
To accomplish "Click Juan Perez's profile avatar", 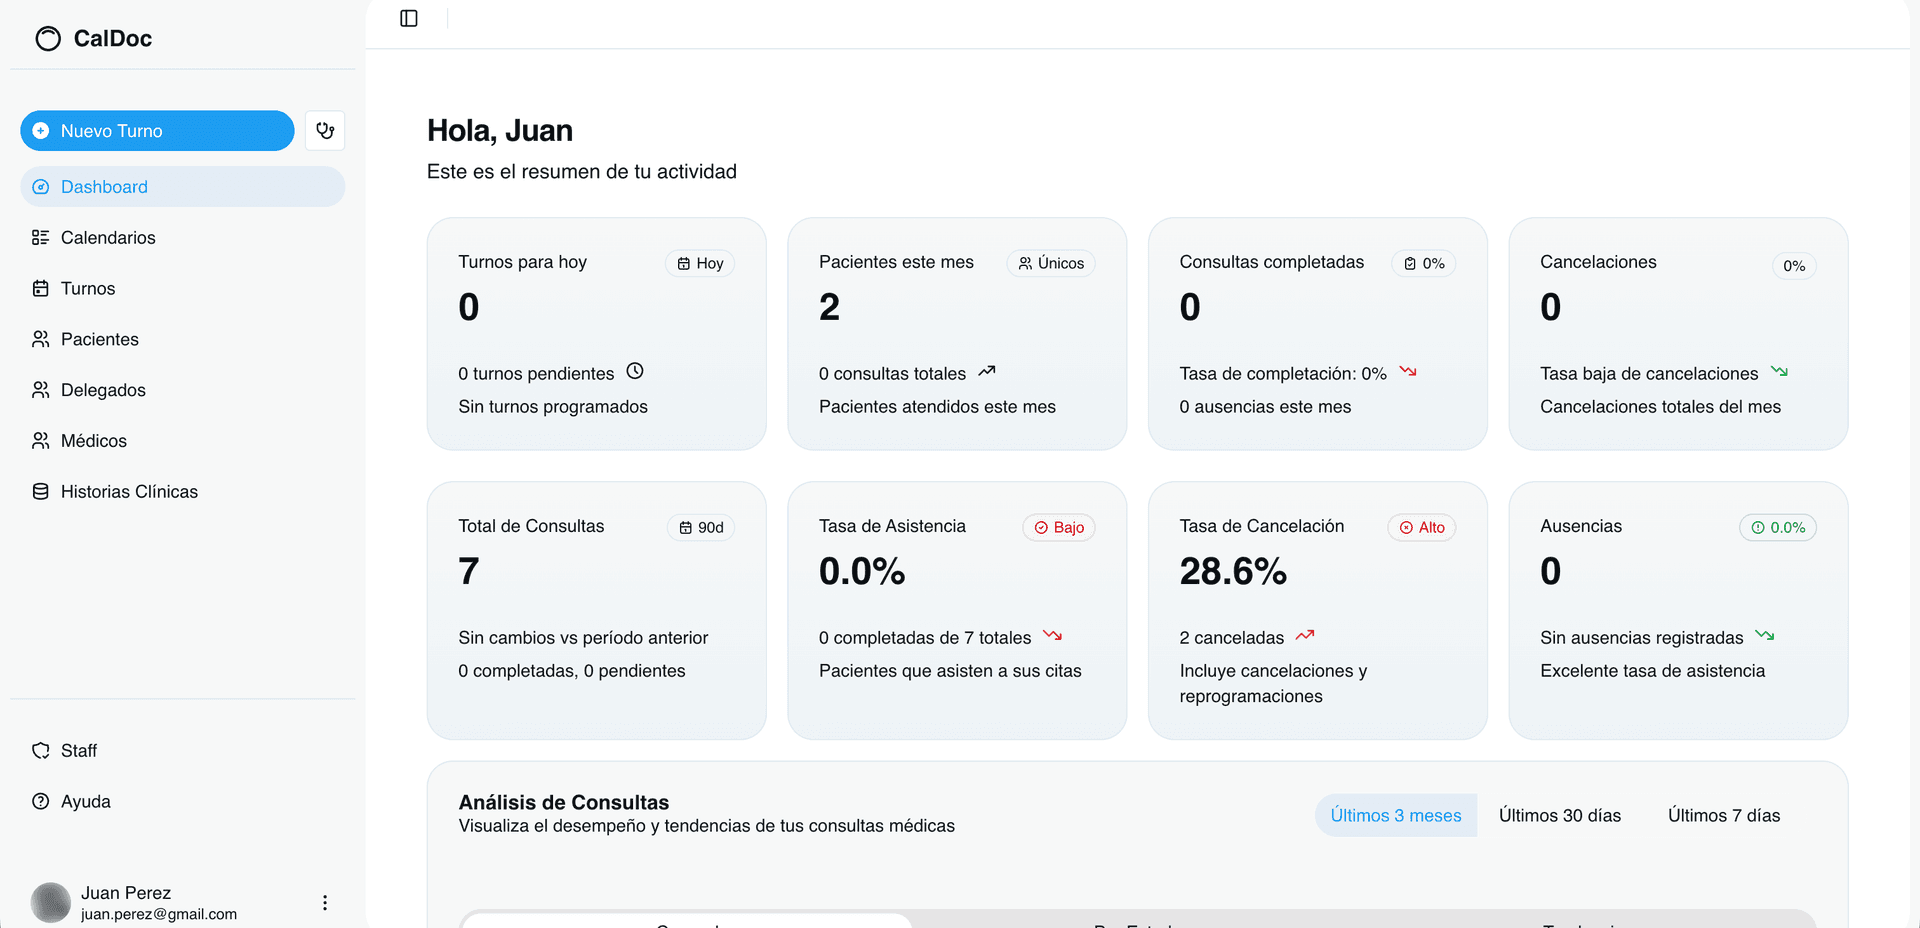I will (50, 902).
